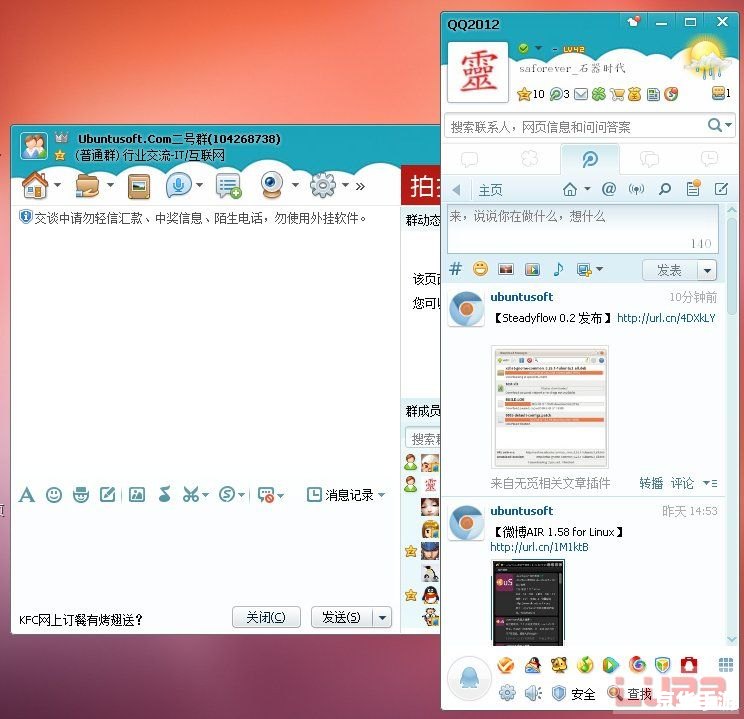Image resolution: width=744 pixels, height=719 pixels.
Task: Click the hashtag topic icon in microblog
Action: click(x=456, y=269)
